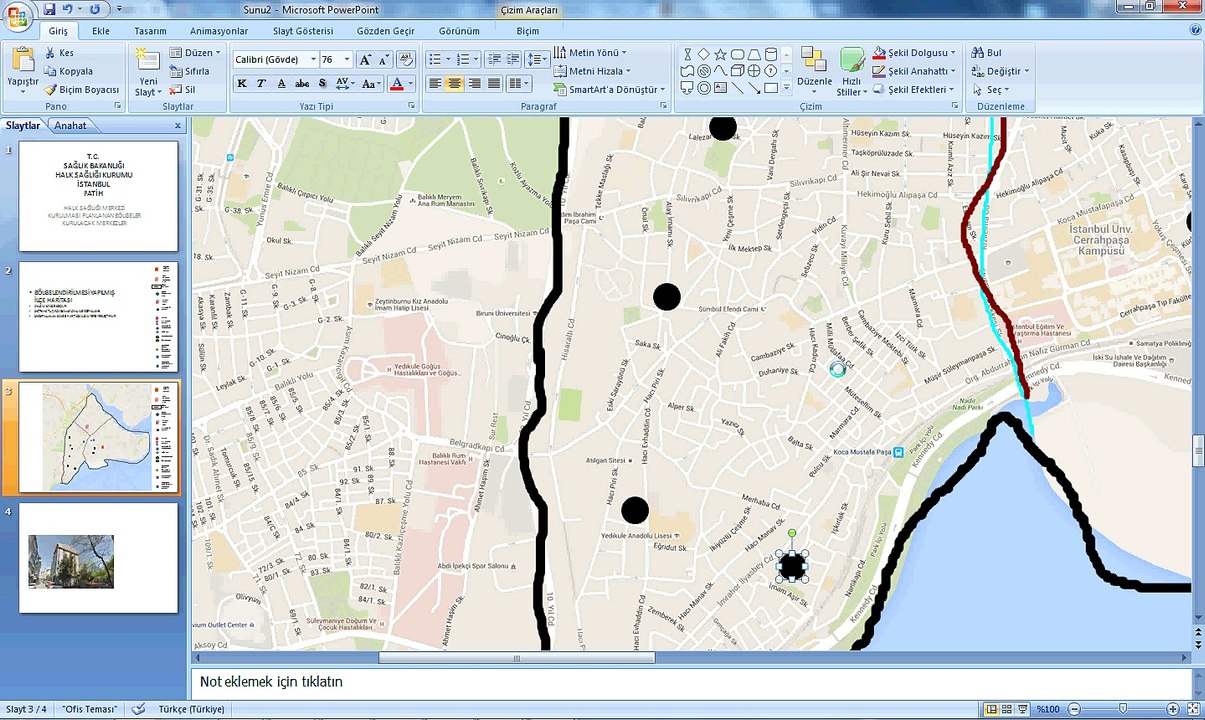Image resolution: width=1205 pixels, height=720 pixels.
Task: Open Şekil Anahattı outline dropdown
Action: pos(914,71)
